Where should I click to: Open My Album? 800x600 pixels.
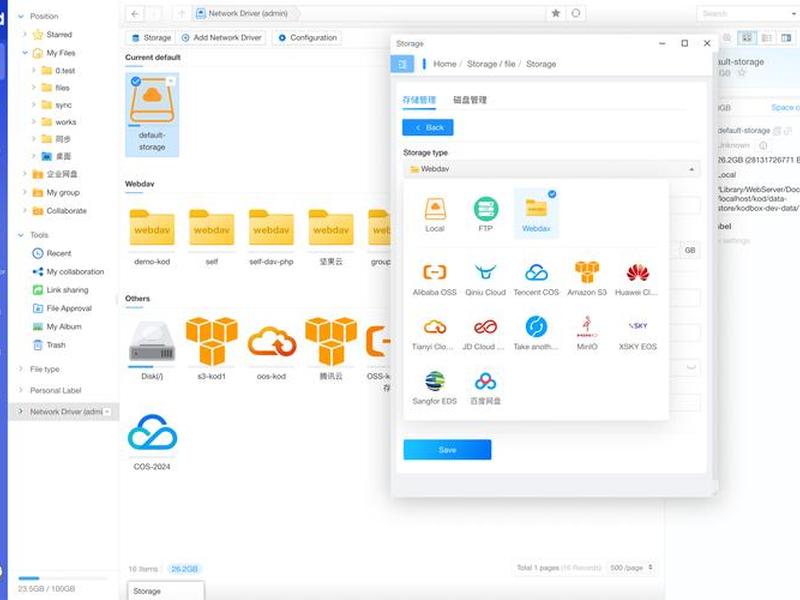[x=57, y=327]
